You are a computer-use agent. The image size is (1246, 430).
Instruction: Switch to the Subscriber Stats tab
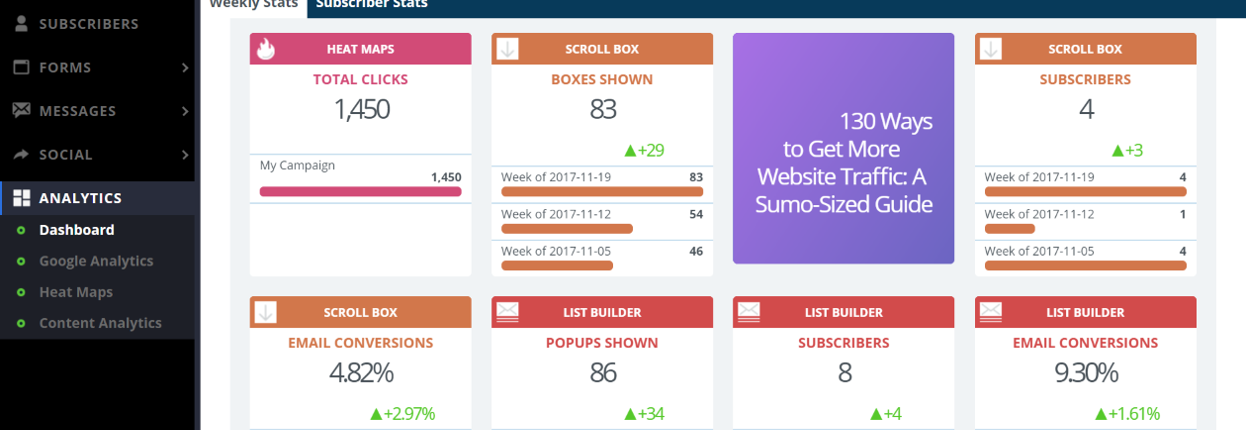[x=371, y=5]
